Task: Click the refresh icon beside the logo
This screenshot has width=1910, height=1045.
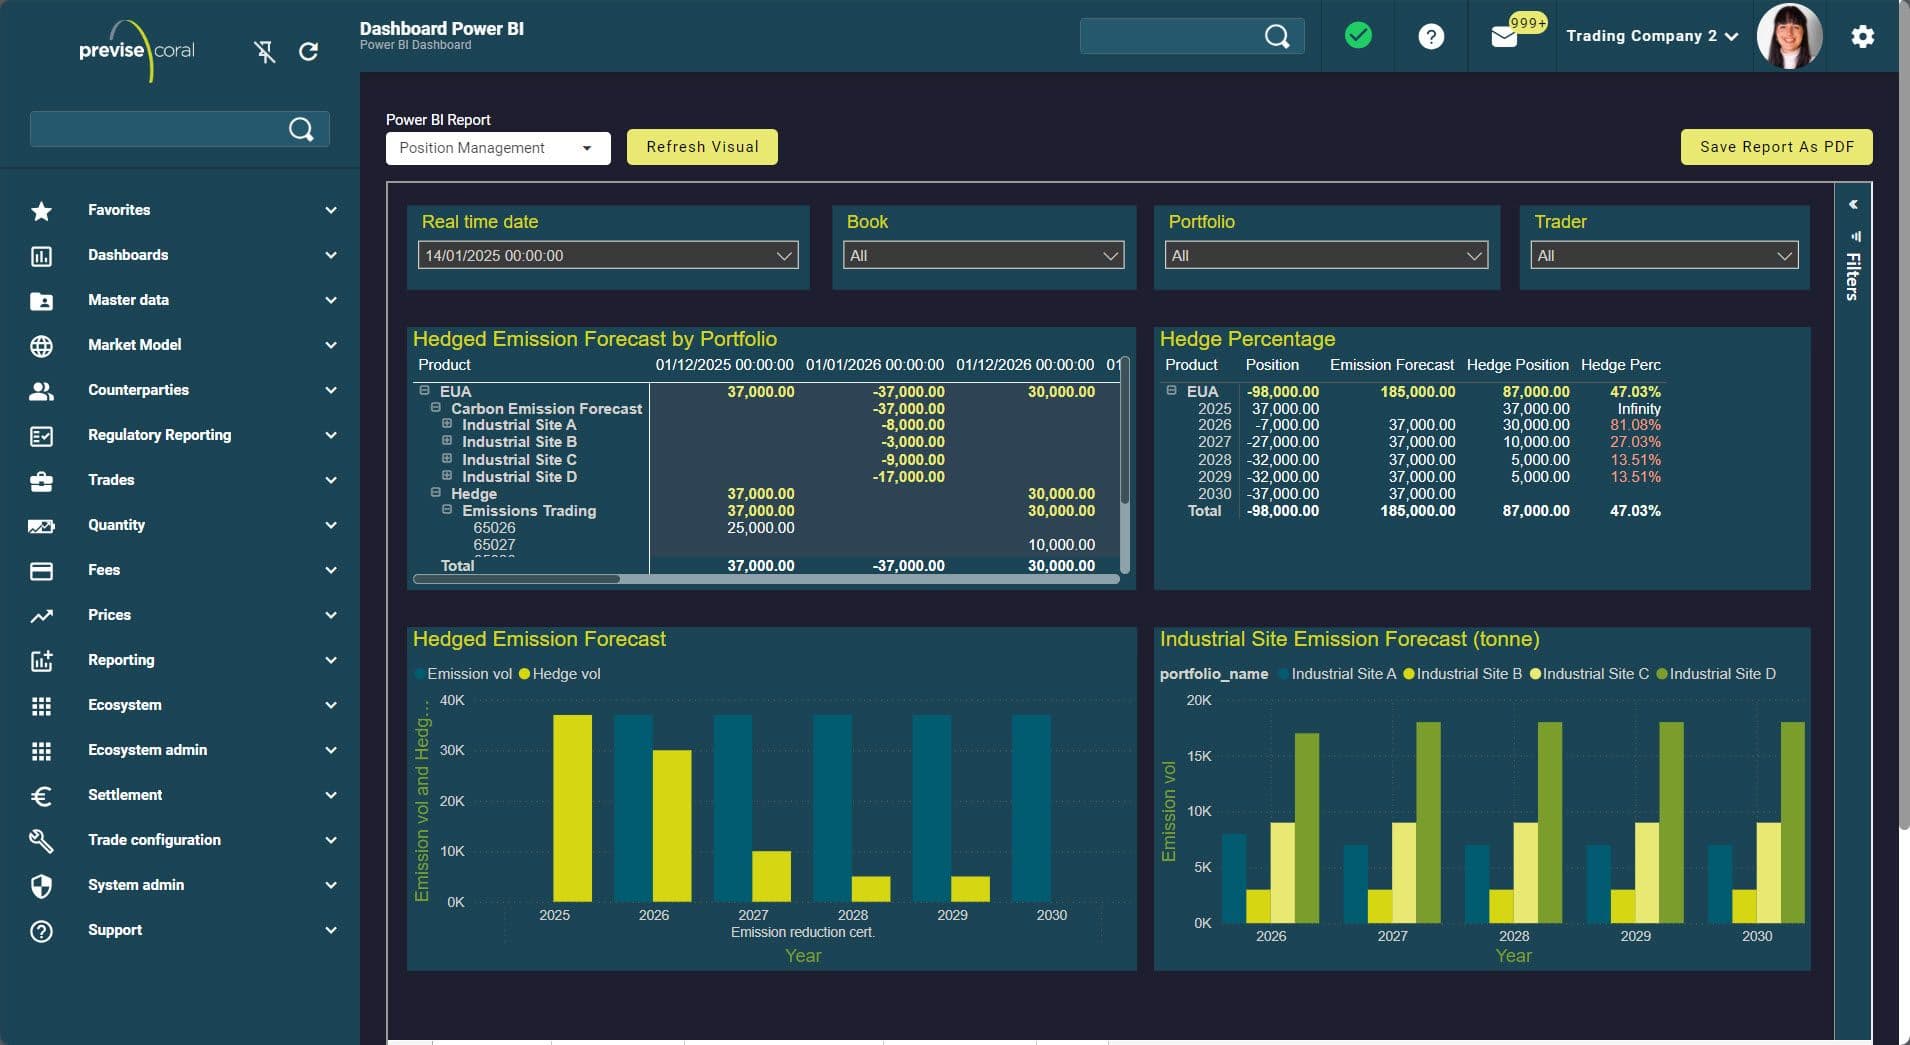Action: [309, 51]
